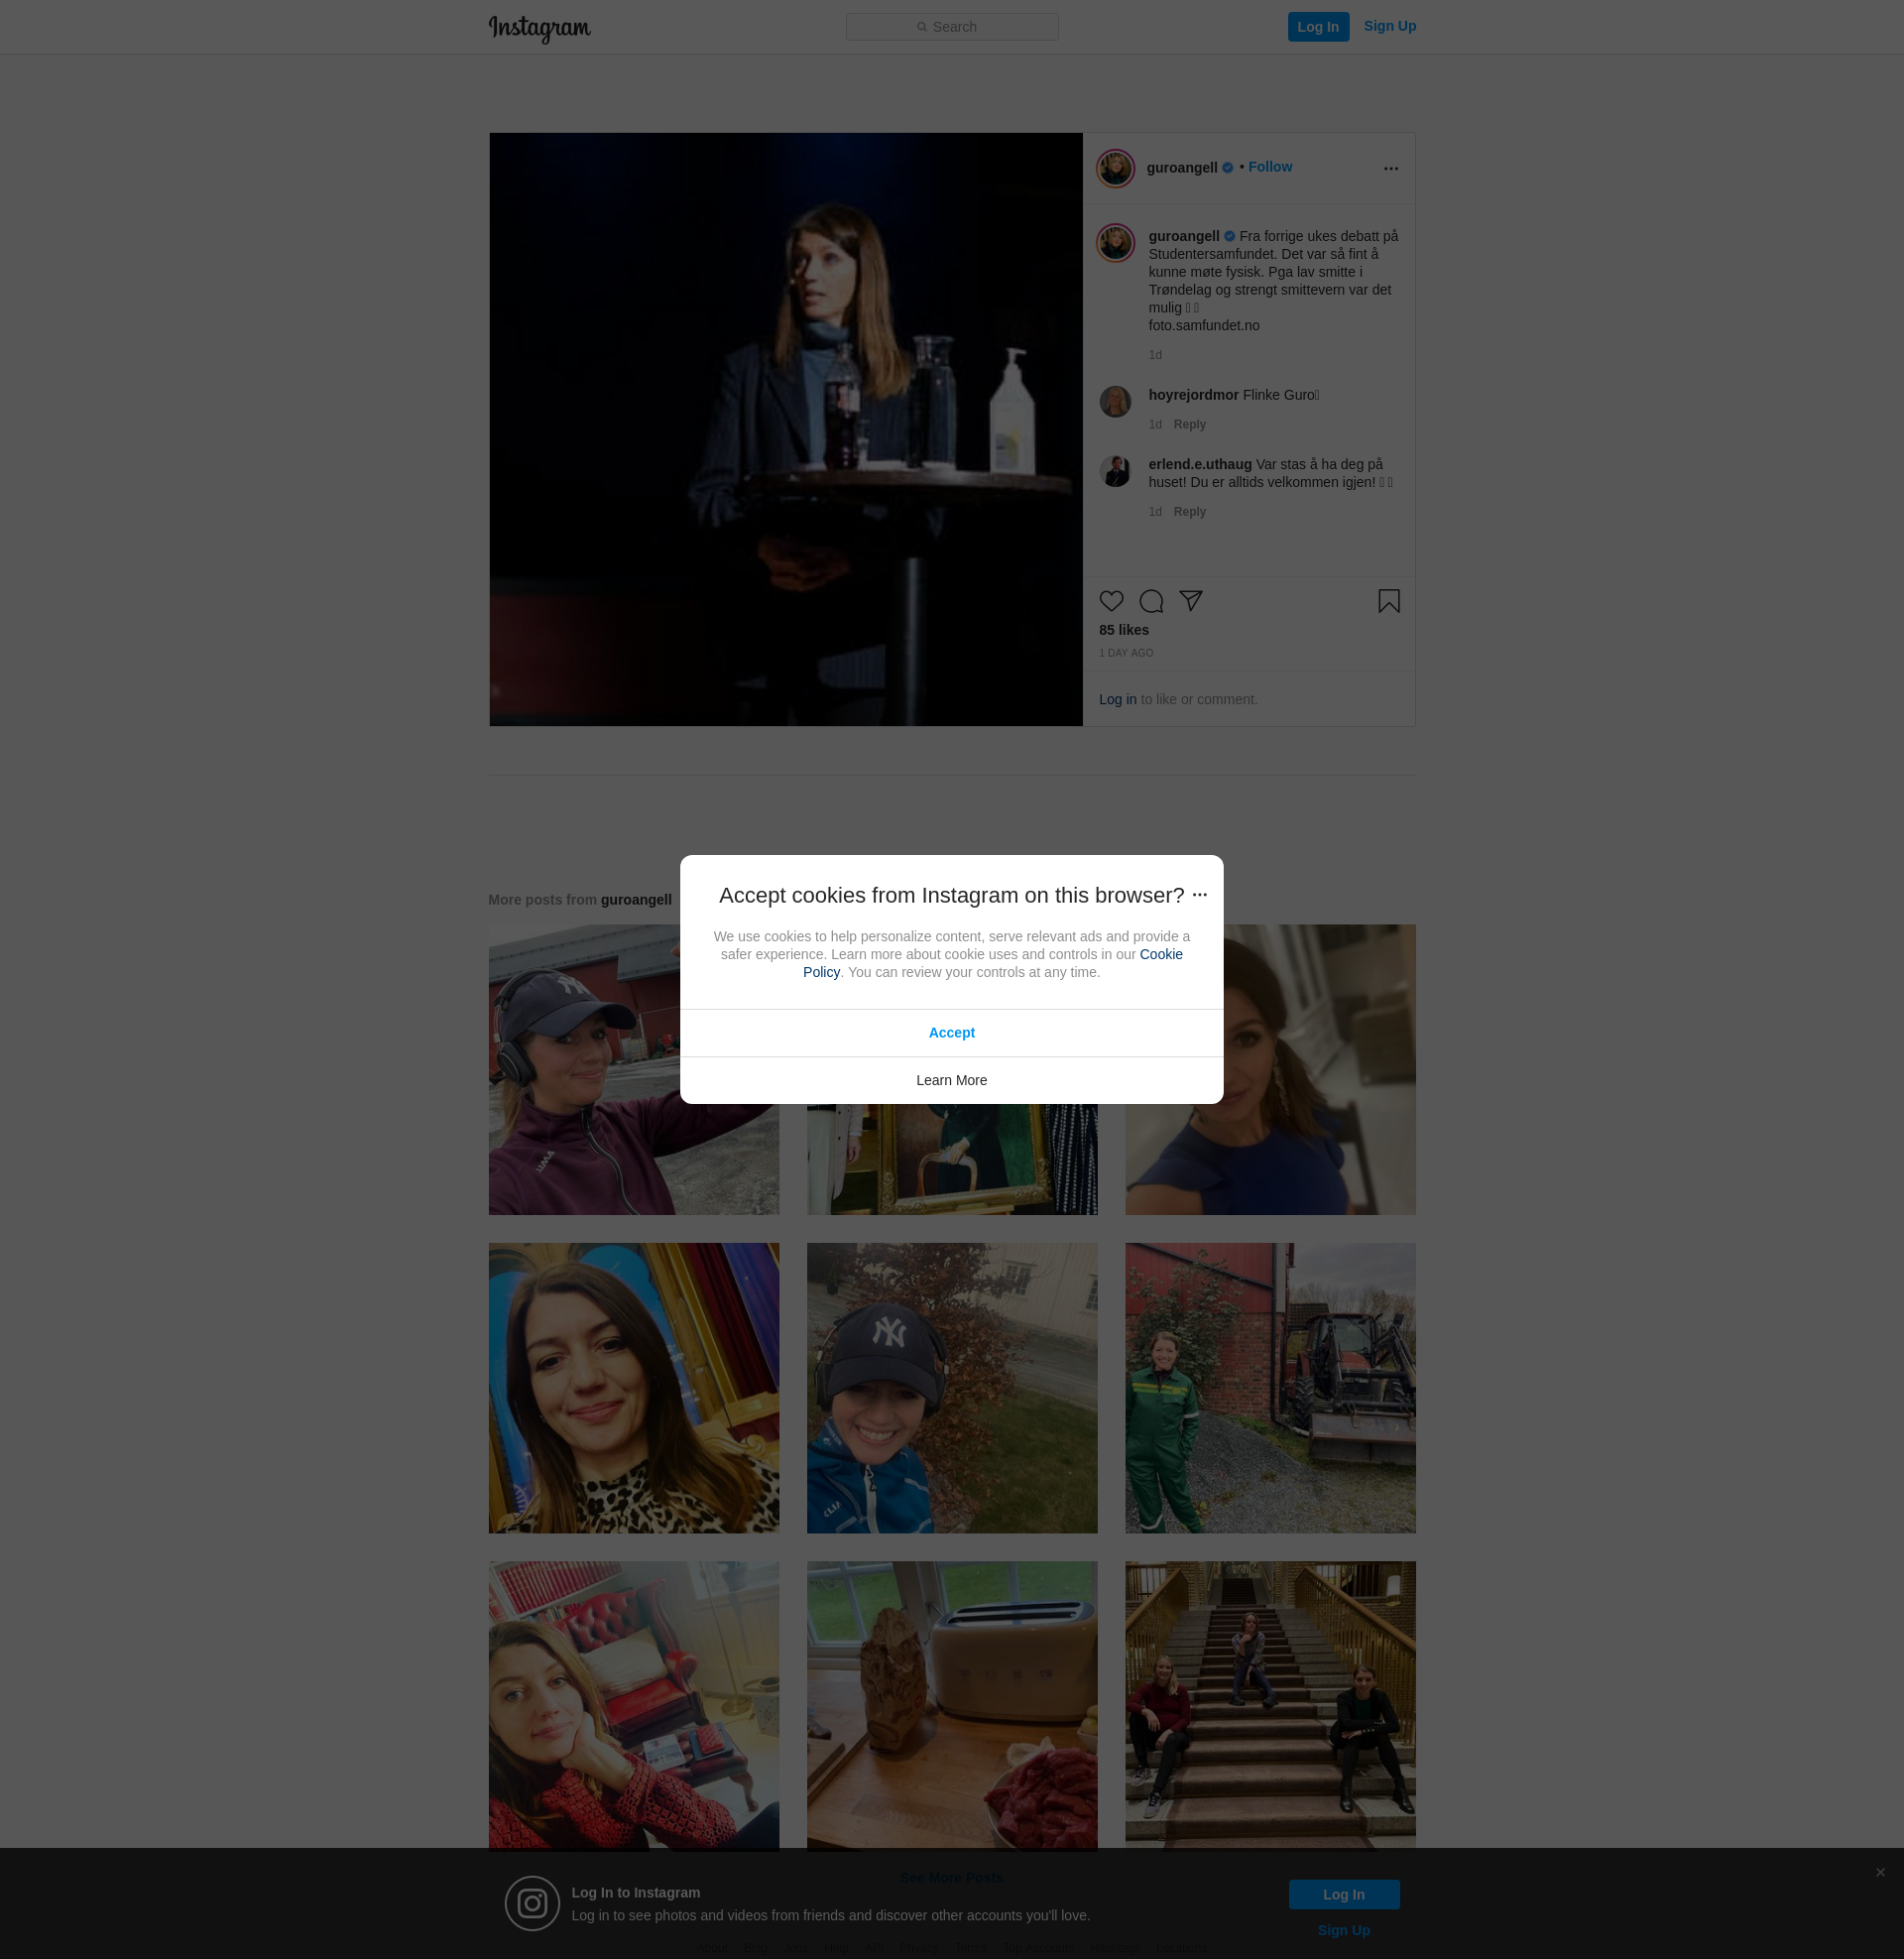Click Learn More in cookie dialog
The image size is (1904, 1959).
pos(951,1080)
